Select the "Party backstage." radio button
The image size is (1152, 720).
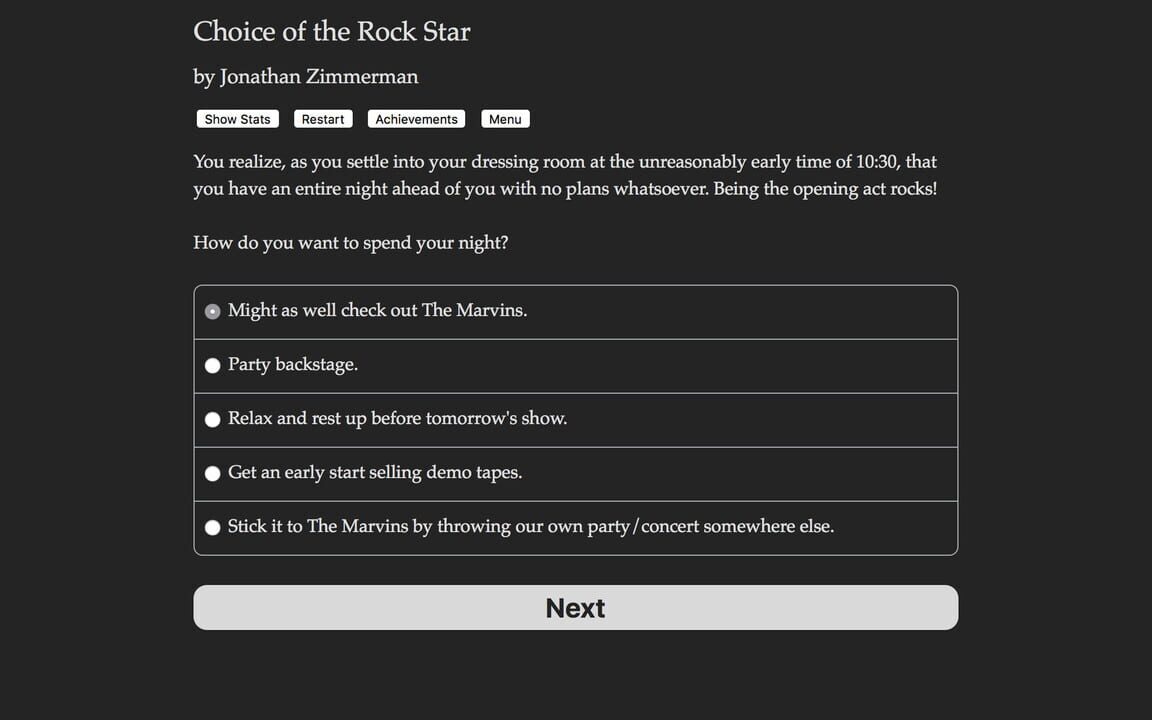[x=212, y=365]
